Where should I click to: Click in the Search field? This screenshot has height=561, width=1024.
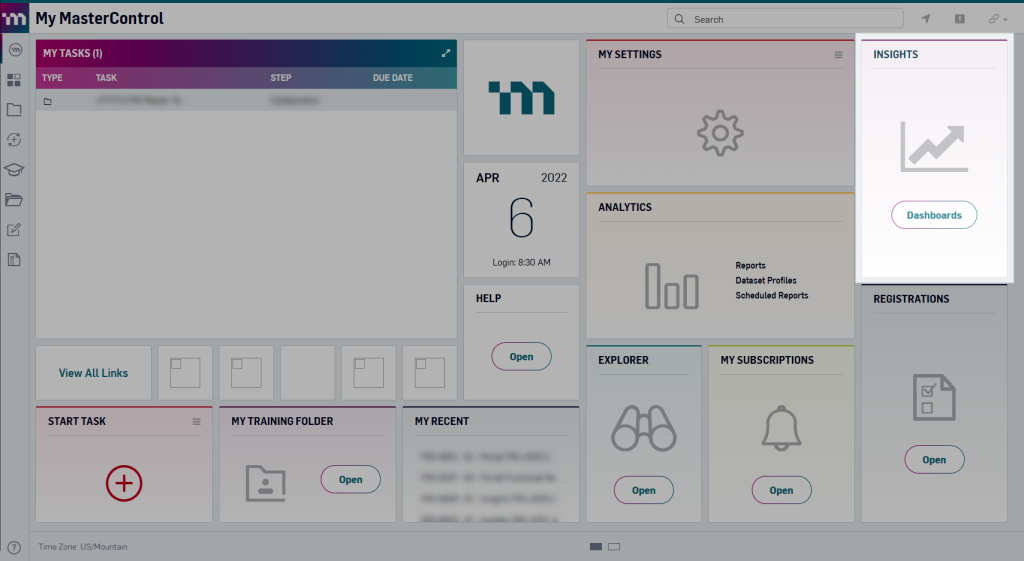coord(785,19)
